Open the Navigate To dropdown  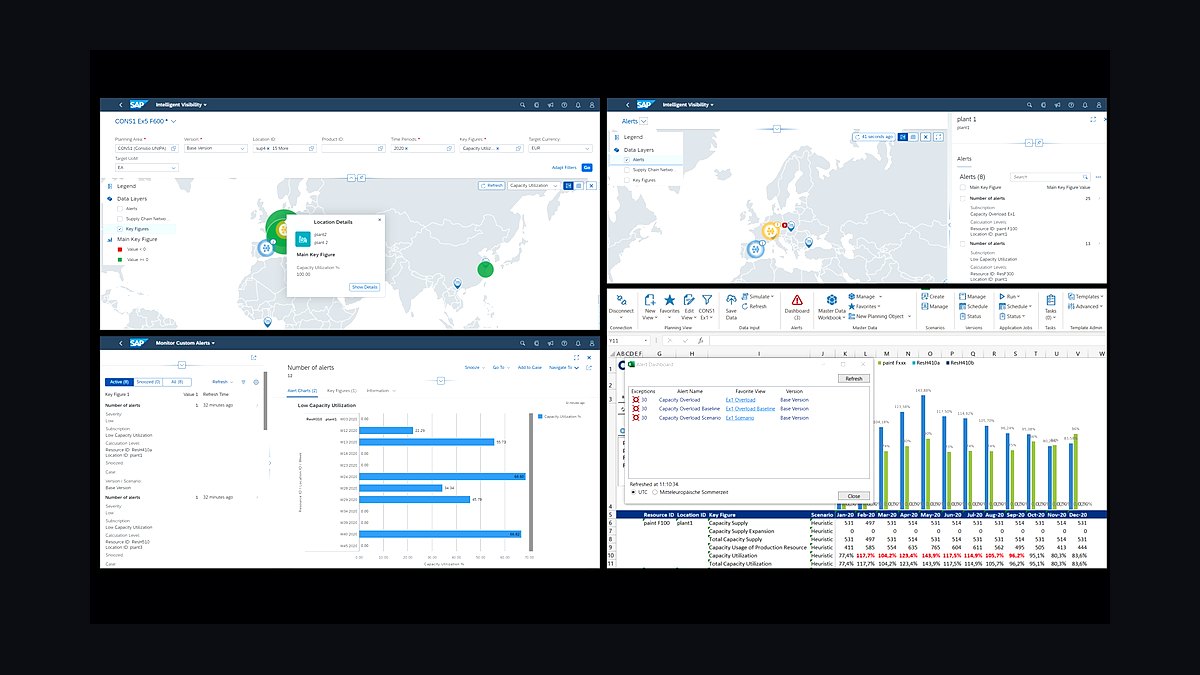click(x=564, y=367)
